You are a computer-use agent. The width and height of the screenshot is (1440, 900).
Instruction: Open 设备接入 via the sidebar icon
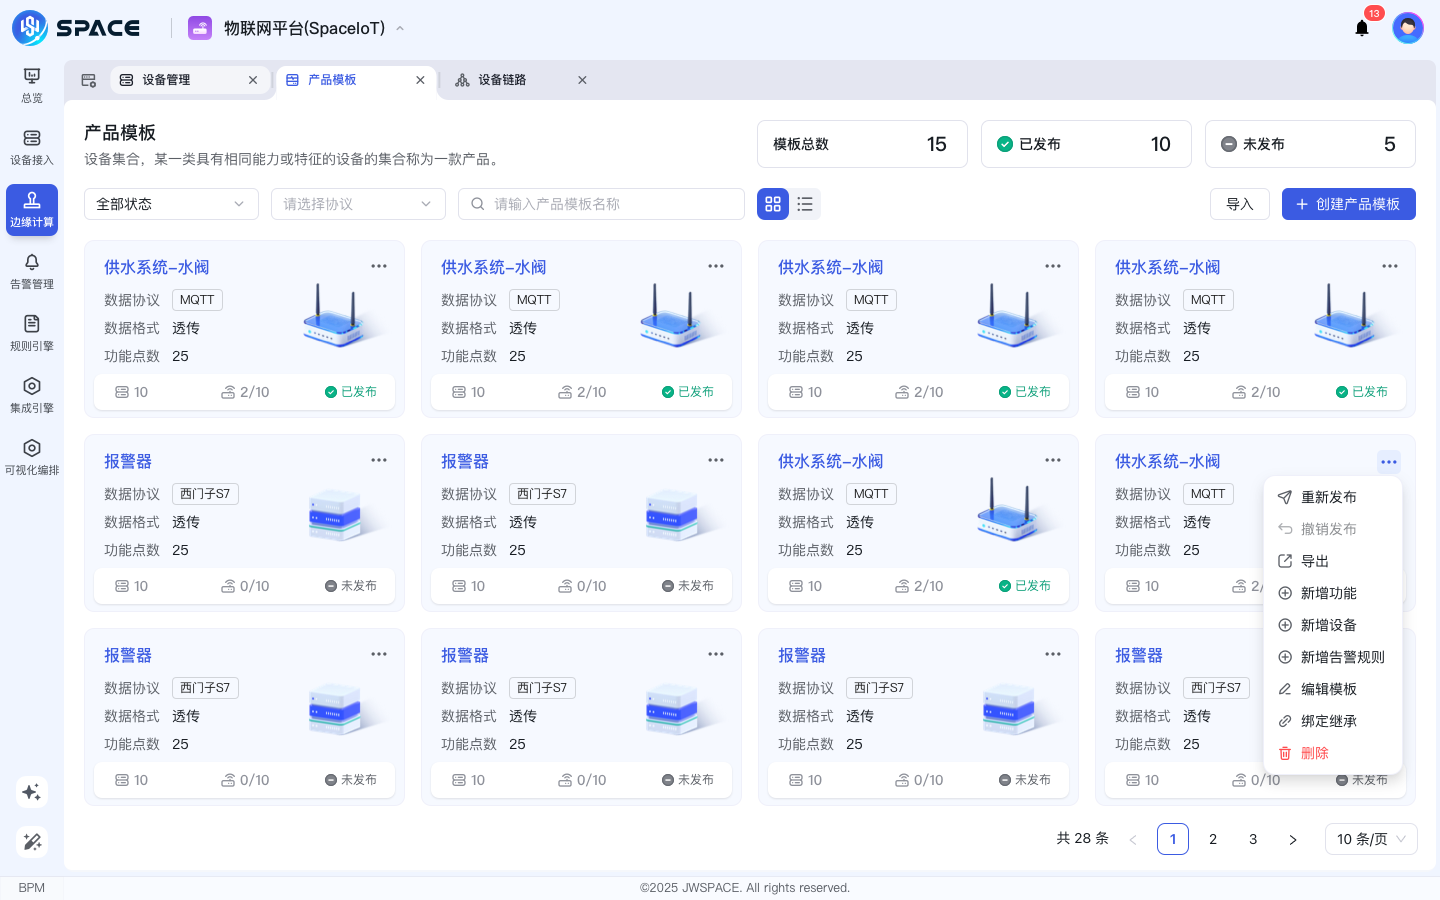[31, 148]
